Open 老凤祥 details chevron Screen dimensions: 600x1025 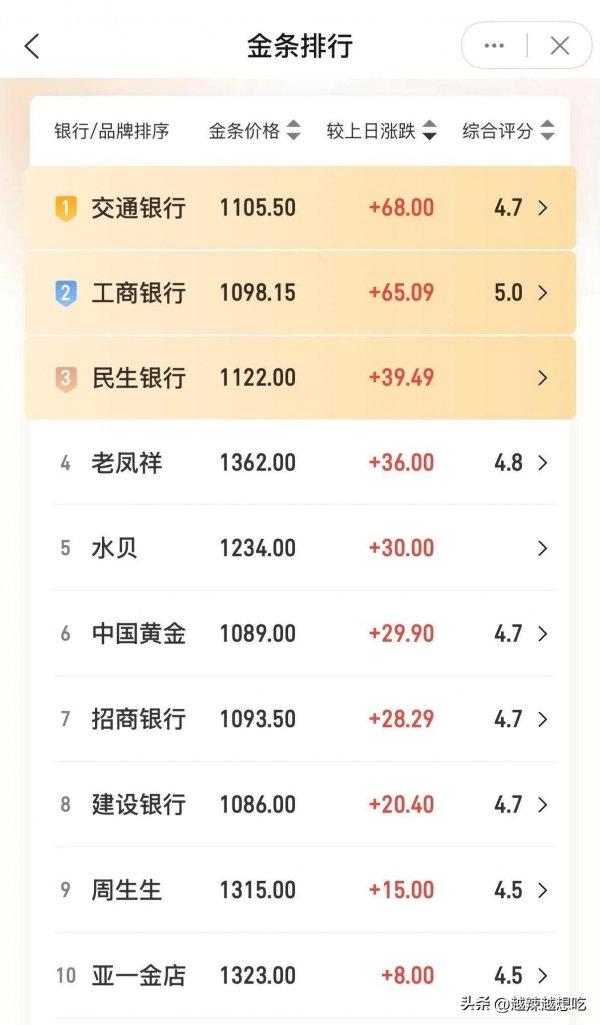[543, 463]
